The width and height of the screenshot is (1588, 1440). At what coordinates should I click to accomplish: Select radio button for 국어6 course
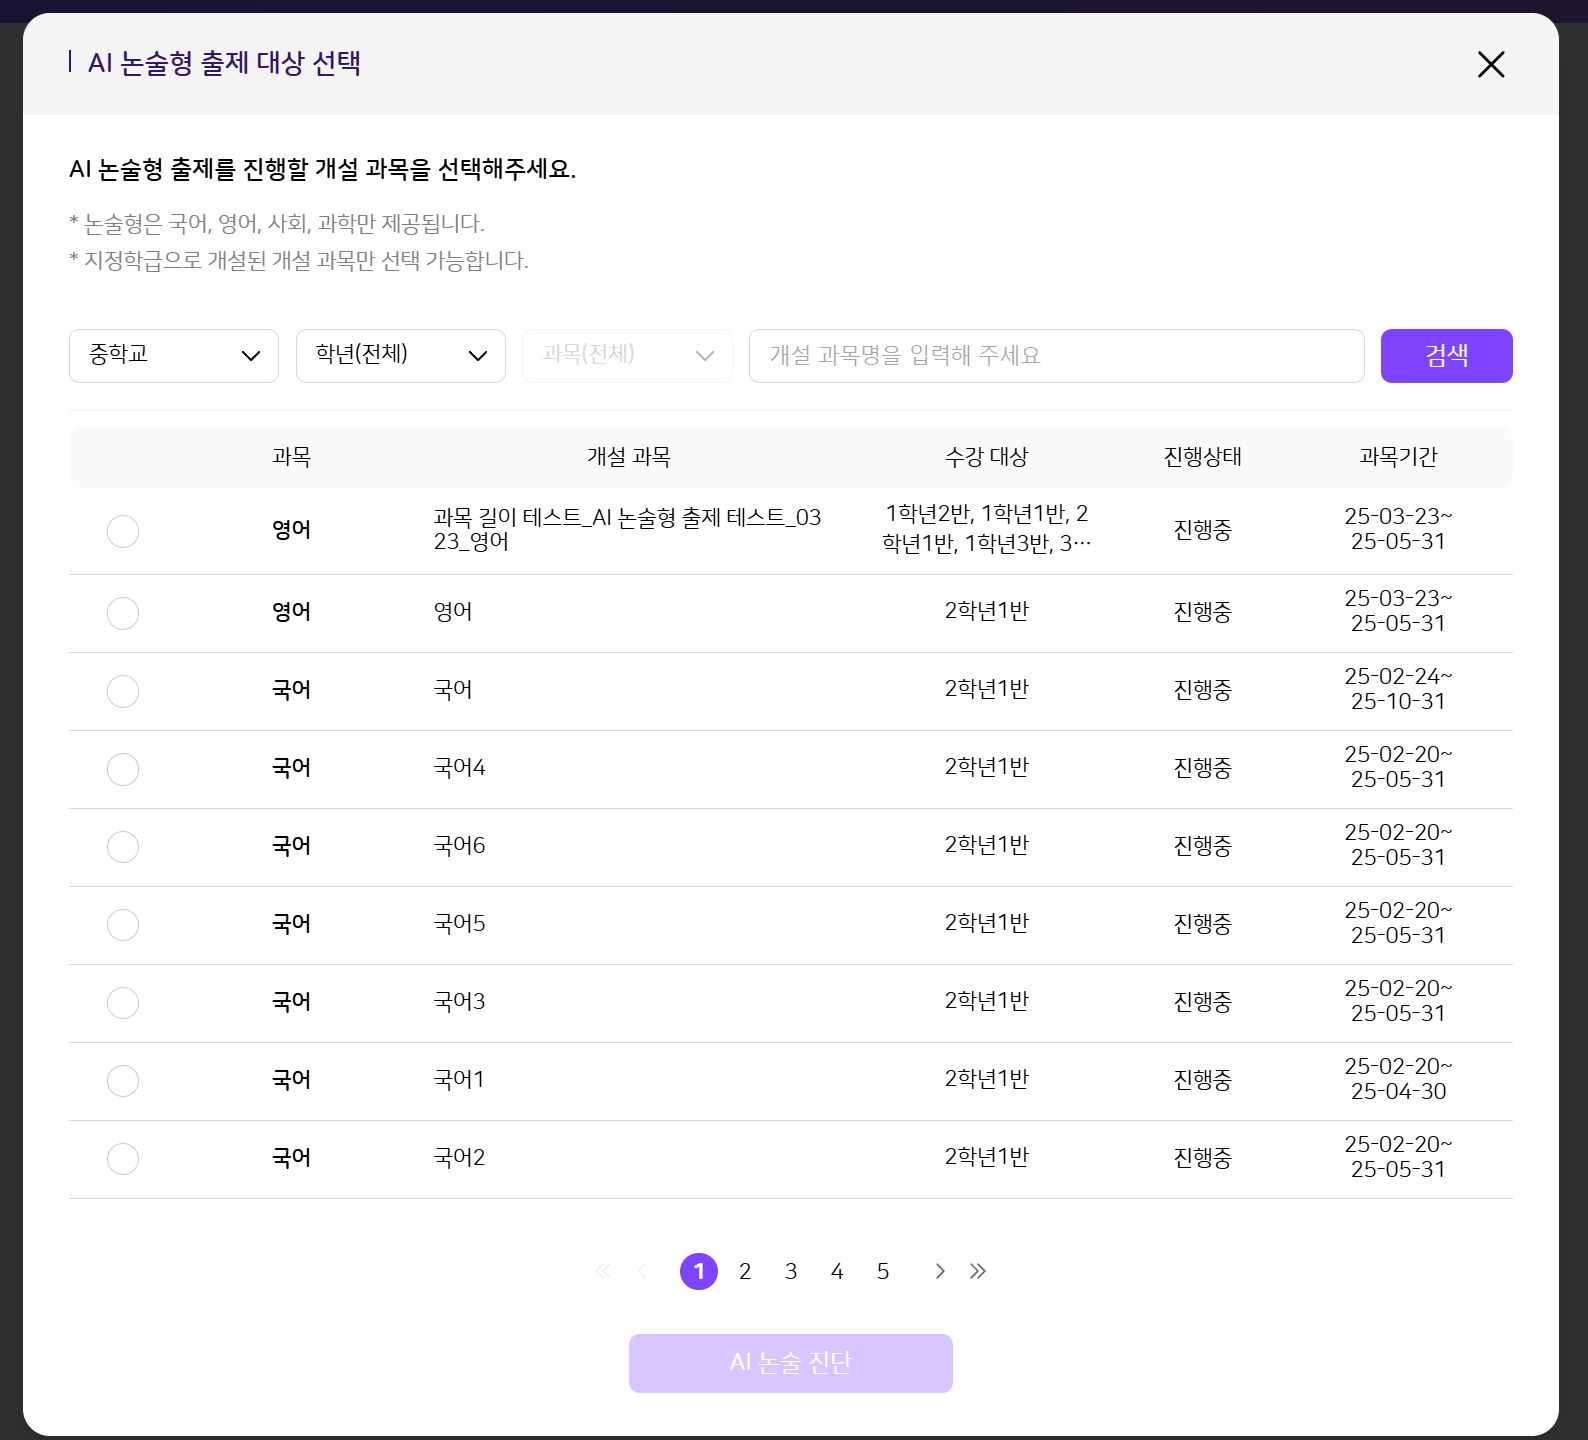tap(123, 847)
